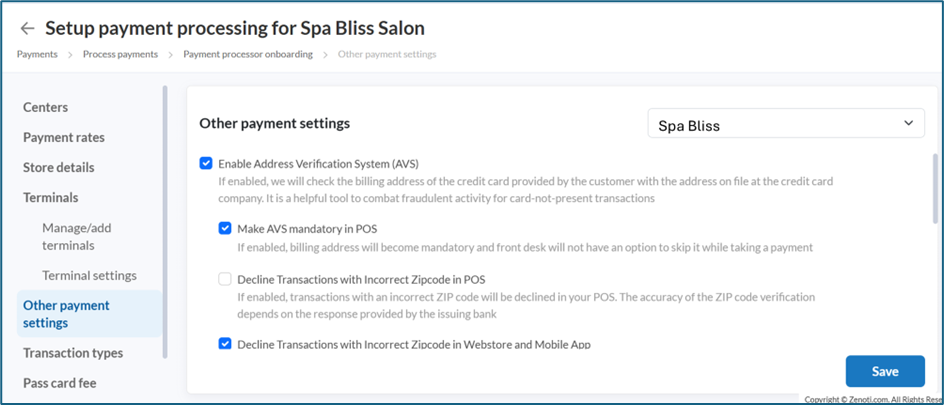
Task: Click the back arrow icon
Action: [x=27, y=28]
